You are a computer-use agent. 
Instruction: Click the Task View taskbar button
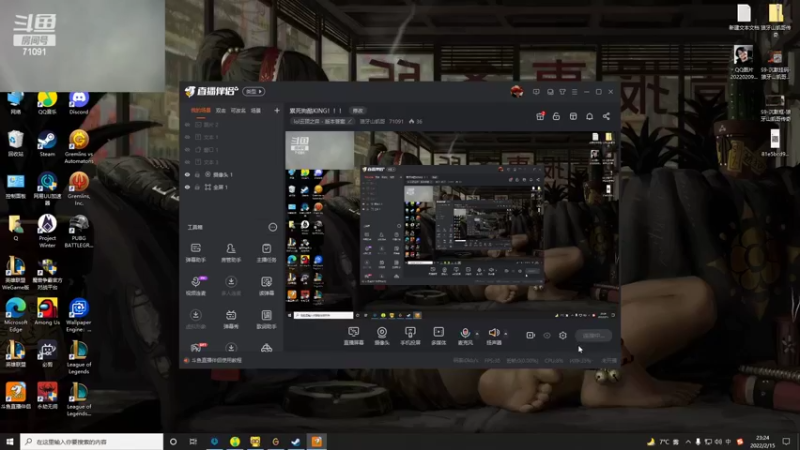[x=193, y=441]
